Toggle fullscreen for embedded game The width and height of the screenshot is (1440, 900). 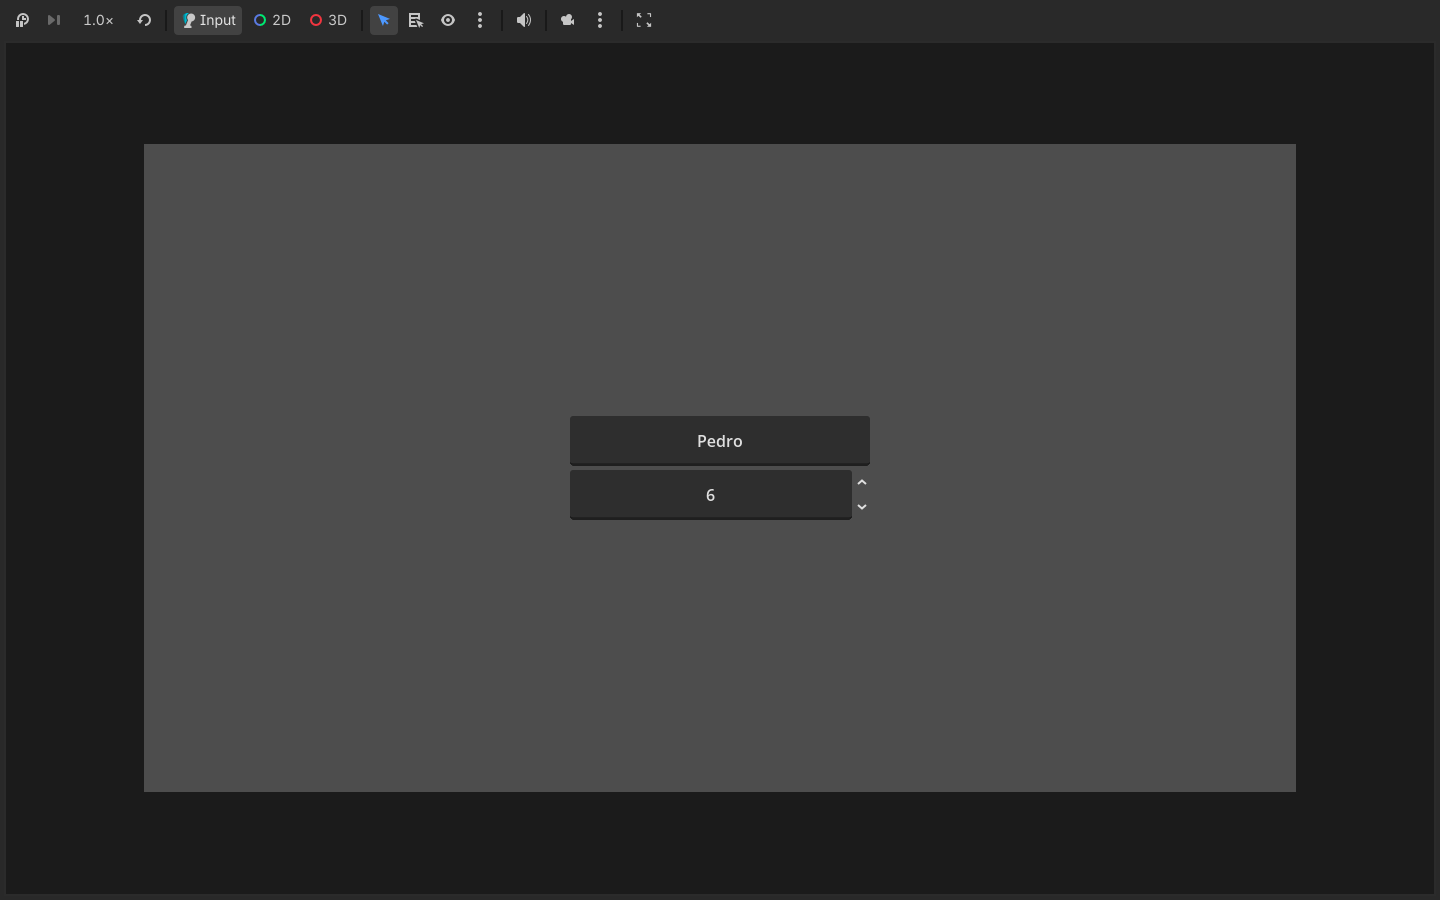pos(644,20)
